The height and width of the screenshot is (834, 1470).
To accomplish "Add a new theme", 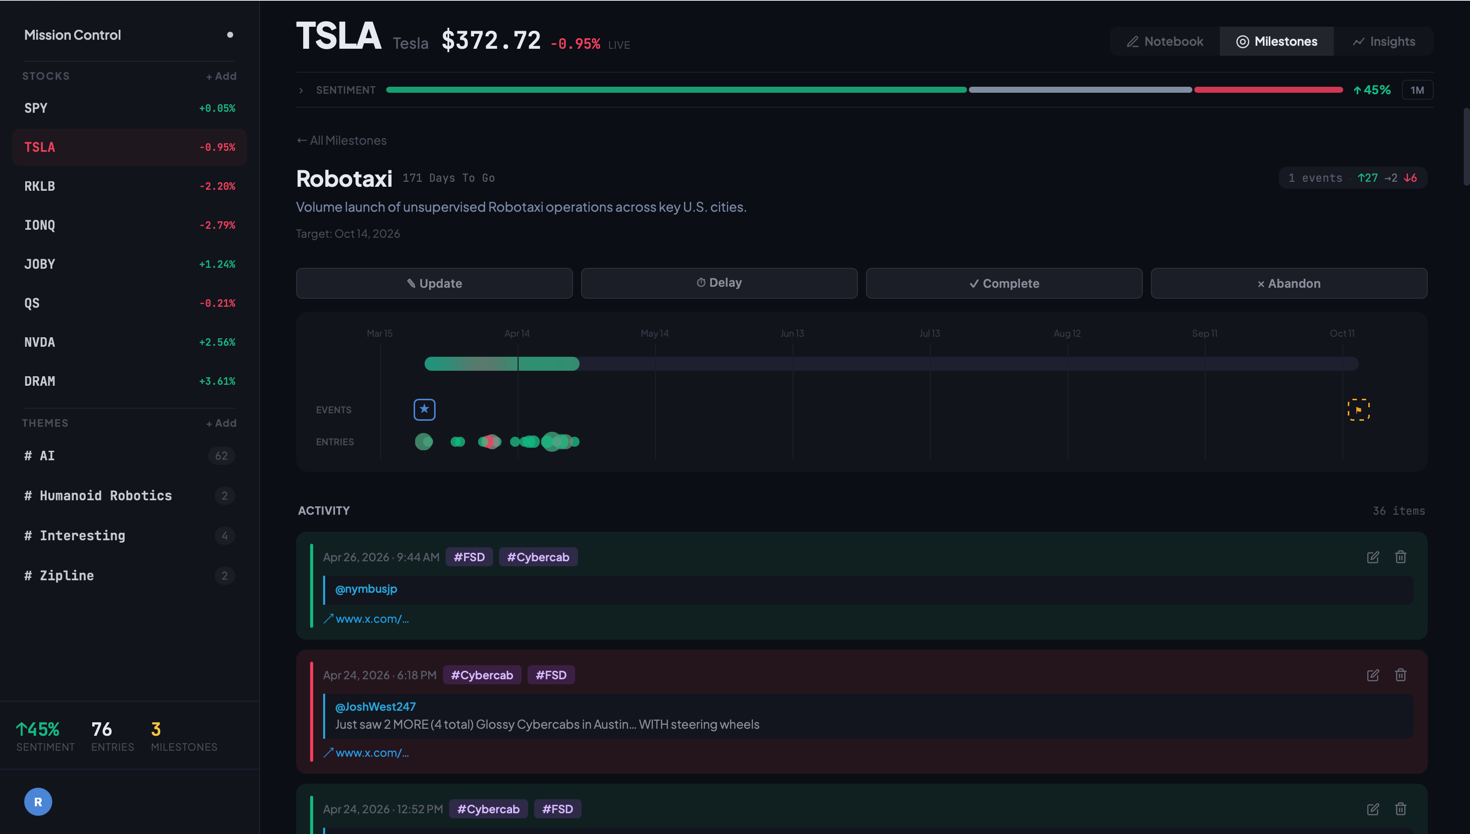I will tap(221, 423).
